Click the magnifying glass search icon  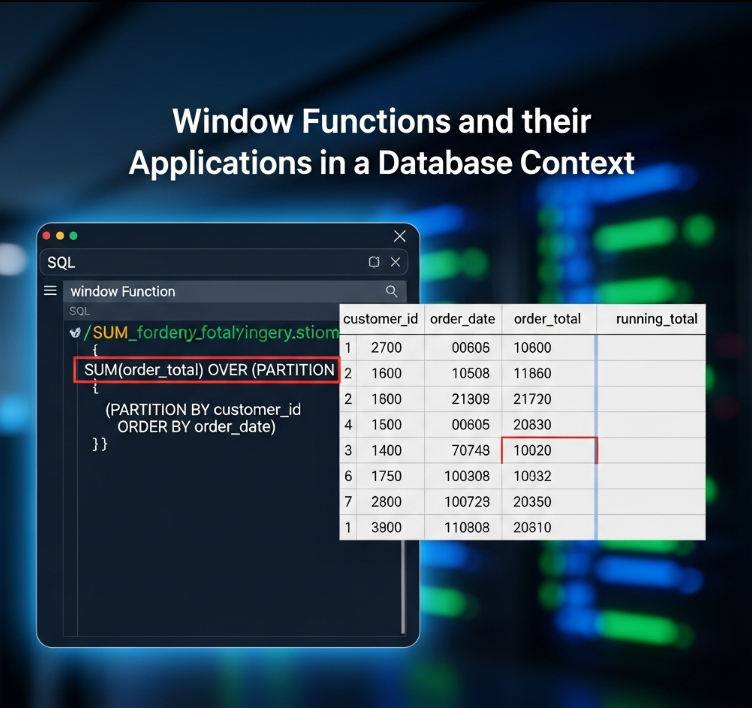coord(391,291)
